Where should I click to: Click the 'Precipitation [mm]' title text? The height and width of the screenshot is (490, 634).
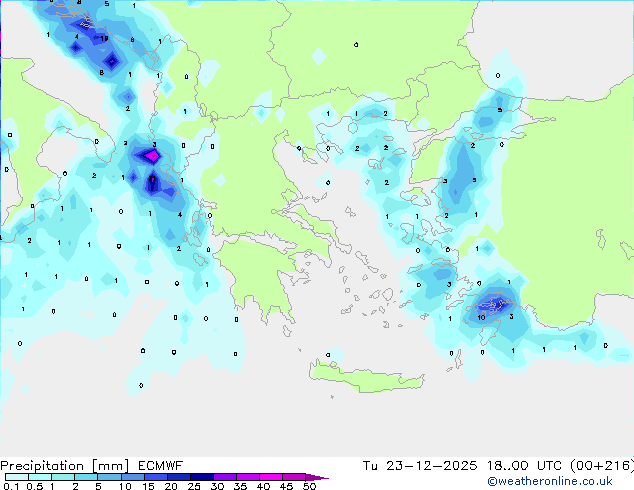point(65,466)
